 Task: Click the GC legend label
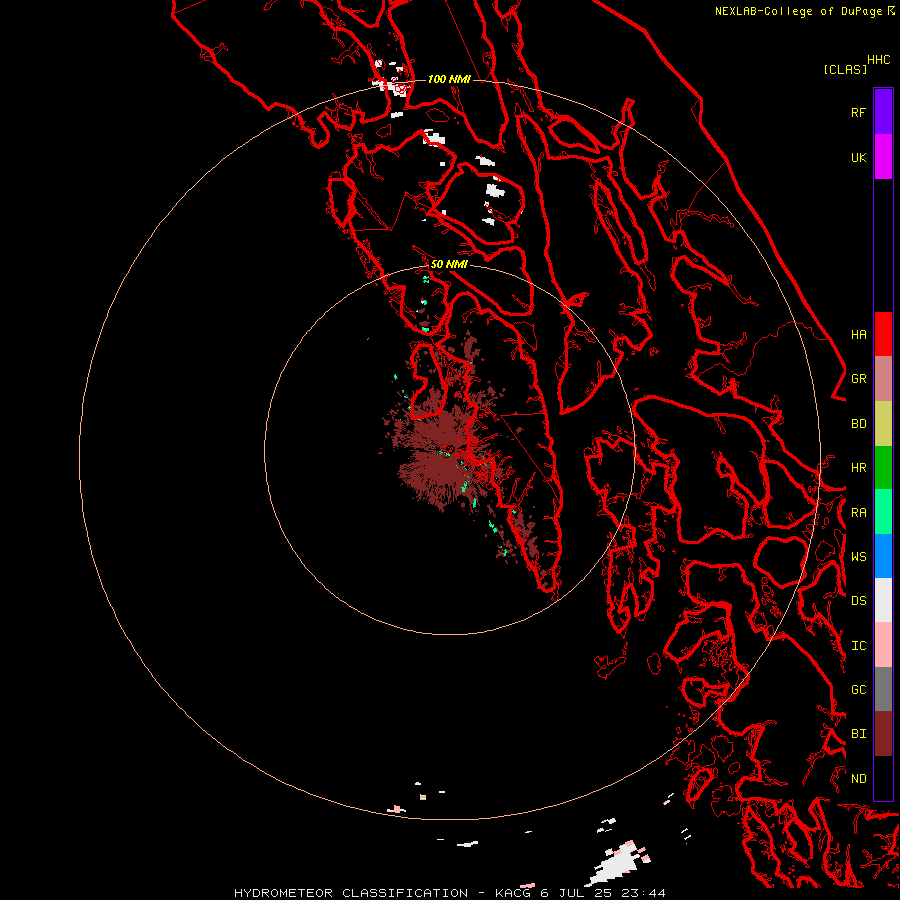(x=859, y=689)
